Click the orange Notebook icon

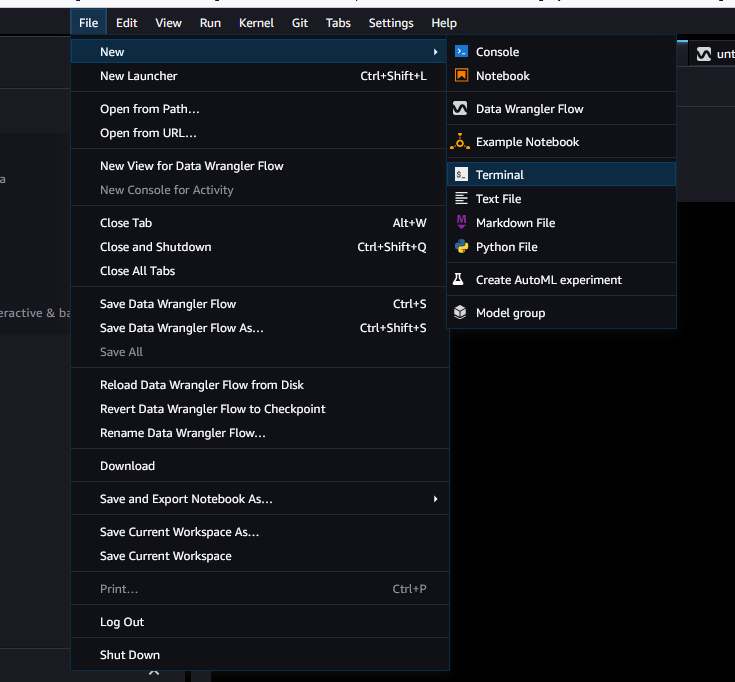461,76
